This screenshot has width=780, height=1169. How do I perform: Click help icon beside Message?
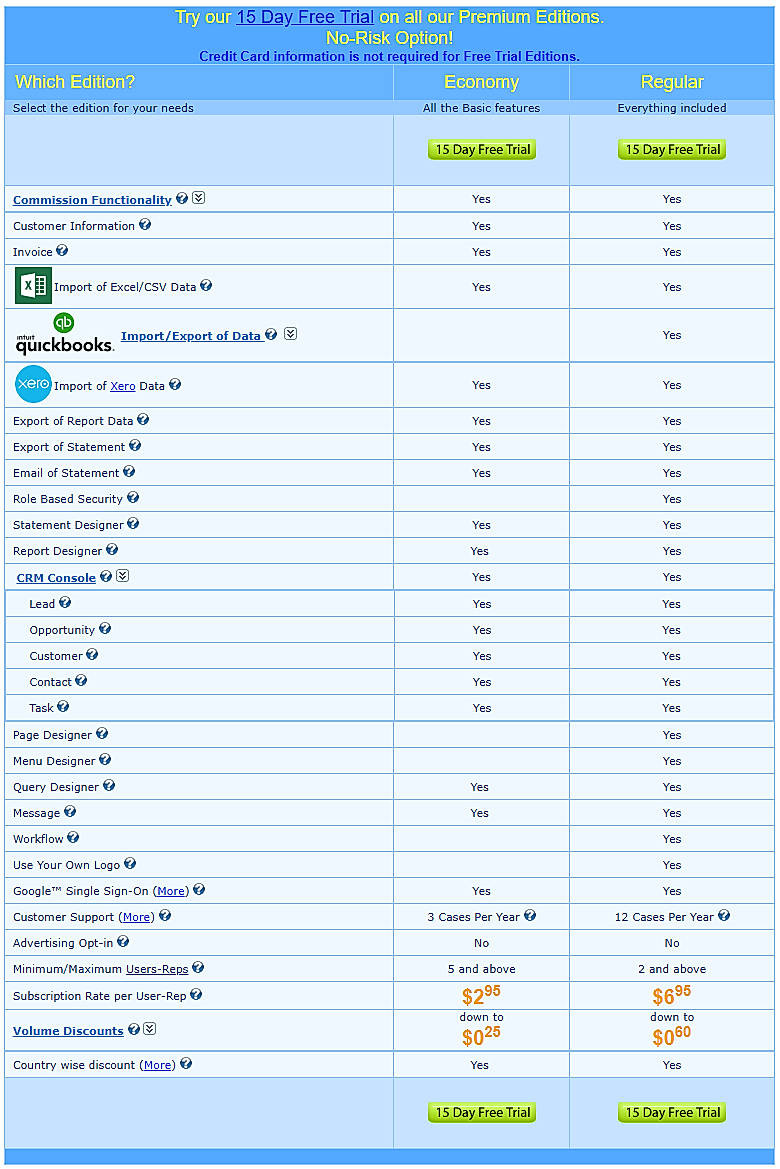pyautogui.click(x=69, y=811)
